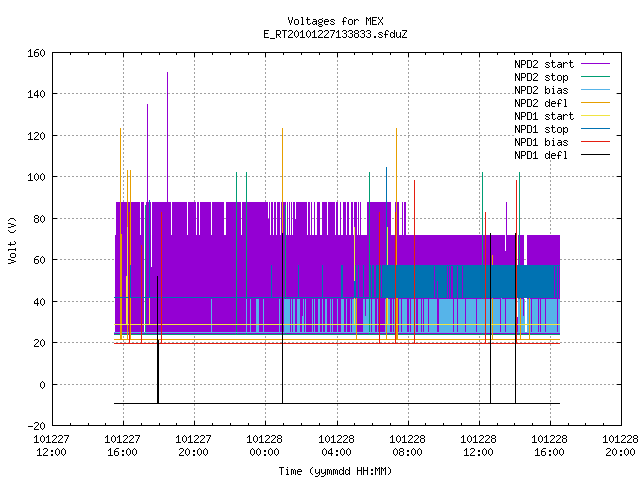Click the '101227 12:00' x-axis tick label
Viewport: 640px width, 480px height.
tap(51, 446)
